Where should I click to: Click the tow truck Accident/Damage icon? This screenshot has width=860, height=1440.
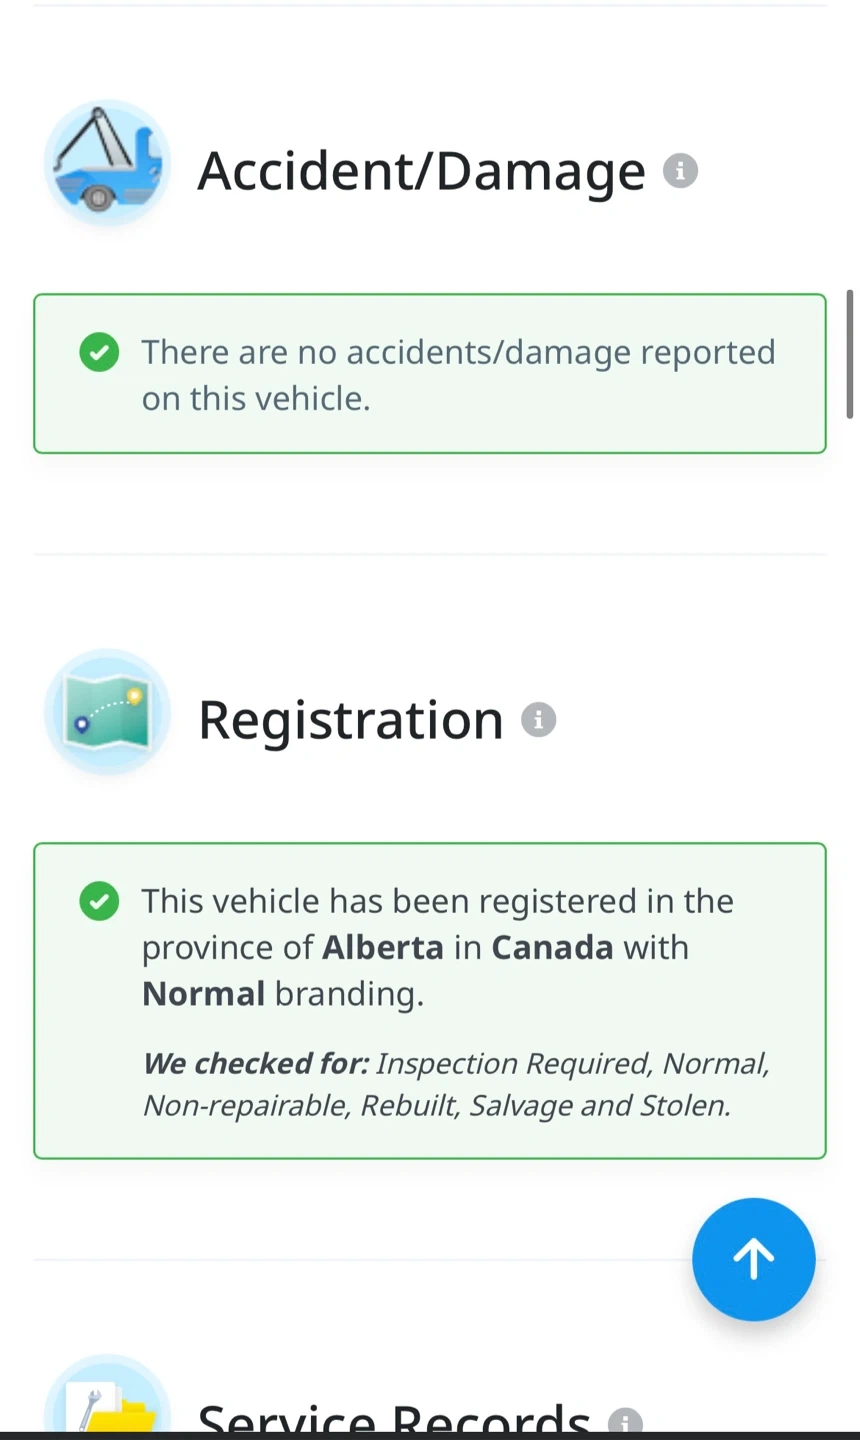107,163
